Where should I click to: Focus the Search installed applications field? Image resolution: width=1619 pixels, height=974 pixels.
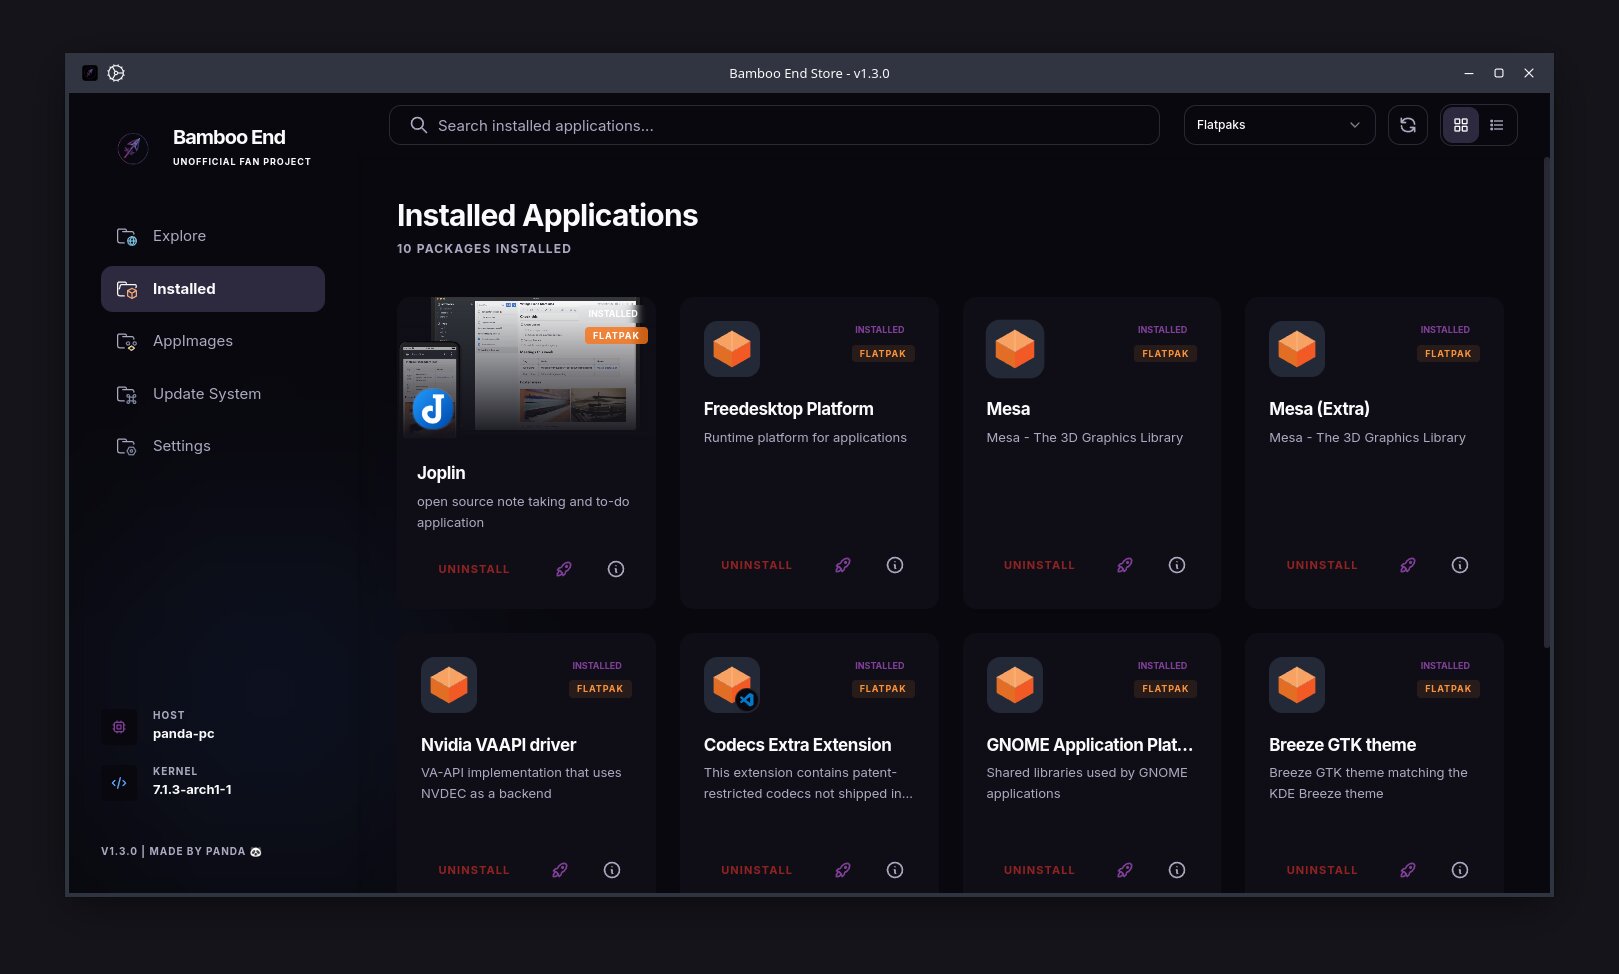tap(774, 125)
